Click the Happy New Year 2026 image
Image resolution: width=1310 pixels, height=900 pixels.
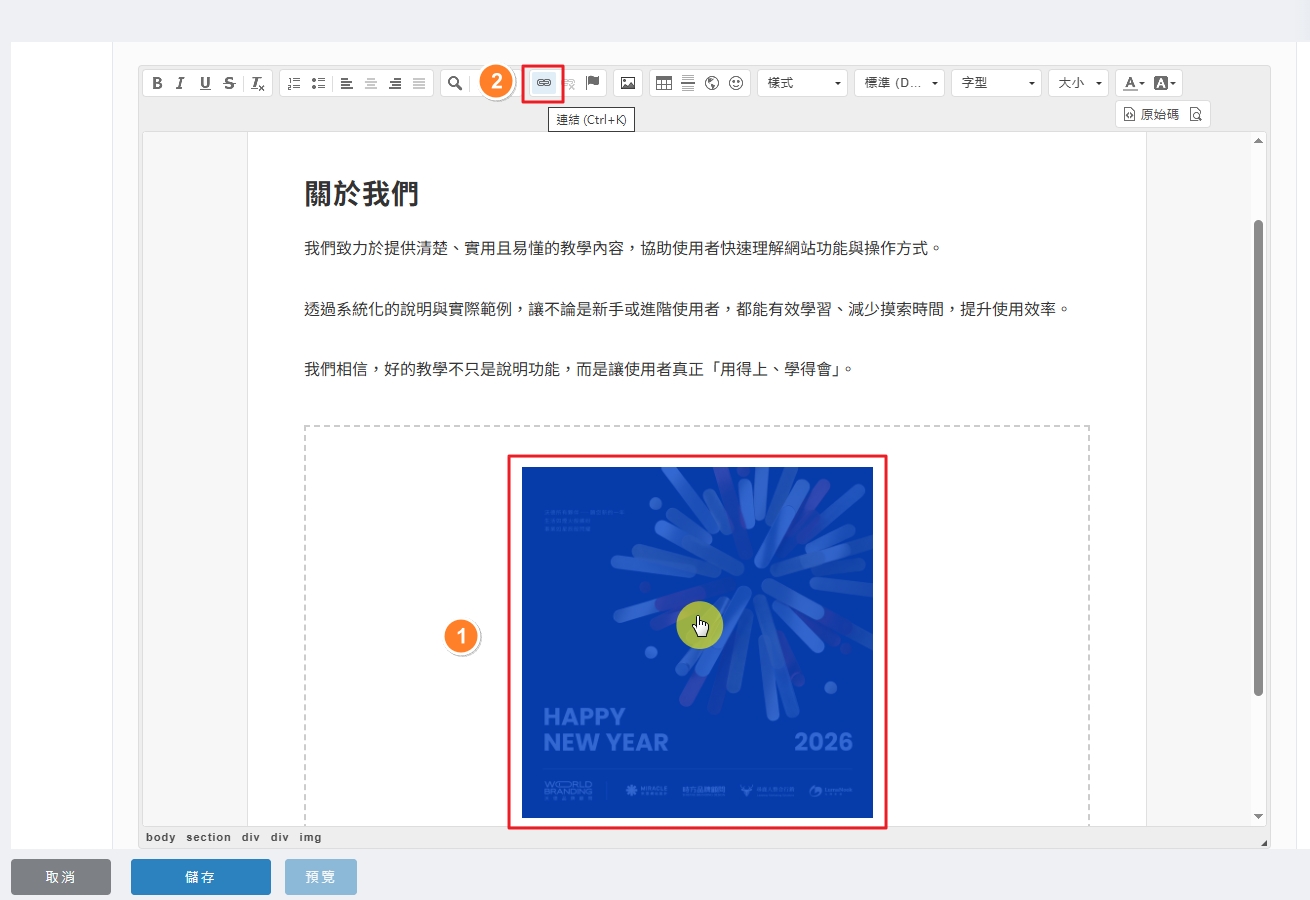click(697, 642)
